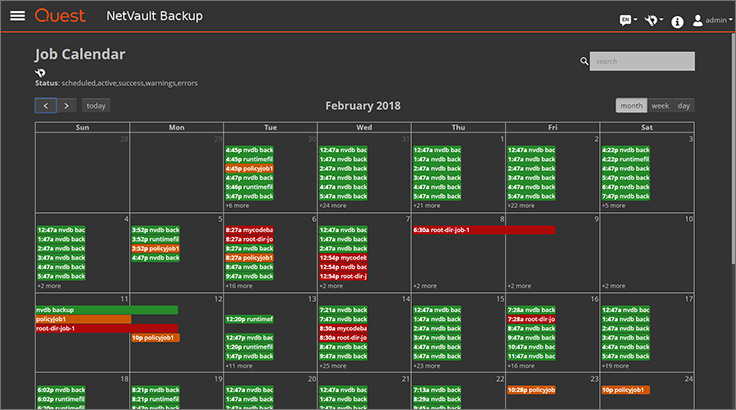Open the 7:13a nvdb back job

point(437,390)
